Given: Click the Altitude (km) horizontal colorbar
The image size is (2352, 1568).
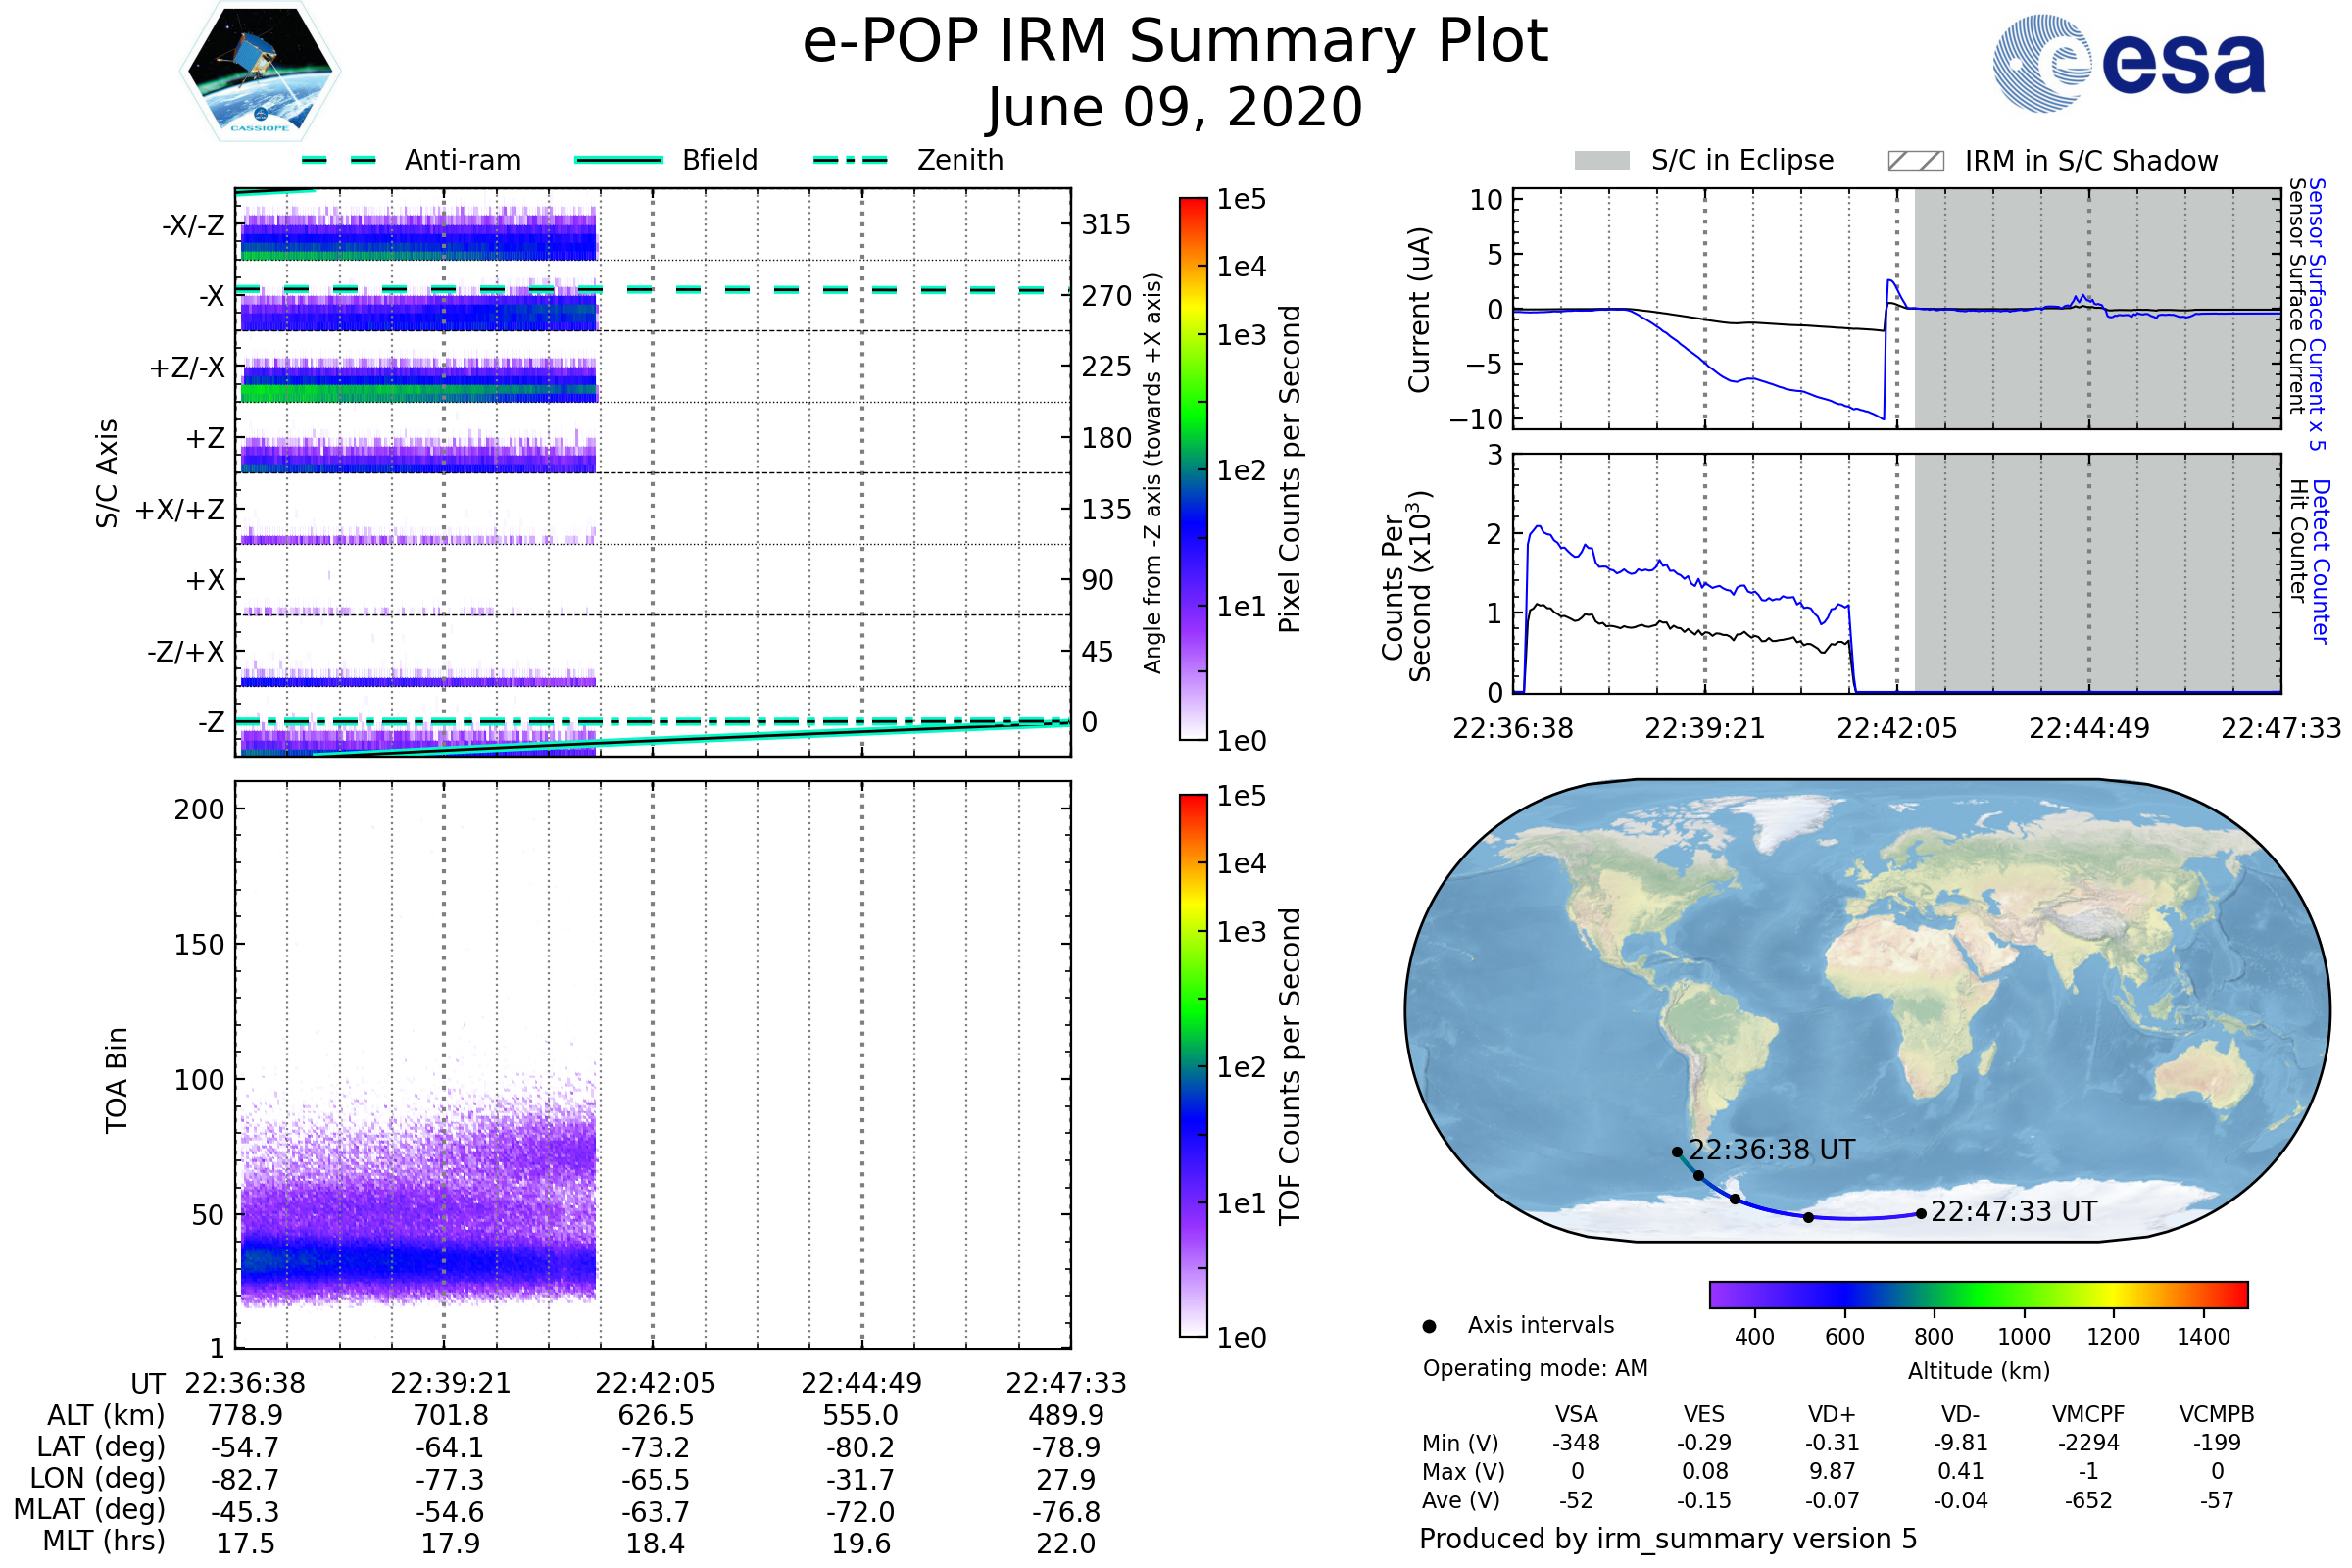Looking at the screenshot, I should [x=1978, y=1294].
